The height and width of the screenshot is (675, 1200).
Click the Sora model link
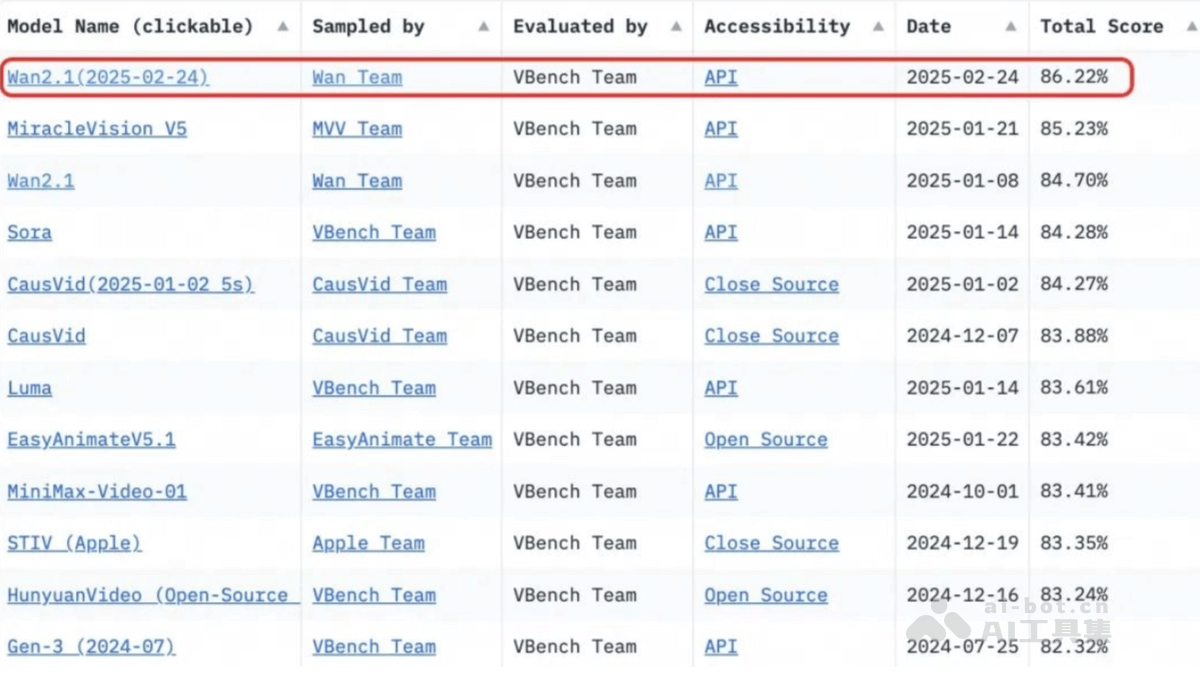(29, 233)
